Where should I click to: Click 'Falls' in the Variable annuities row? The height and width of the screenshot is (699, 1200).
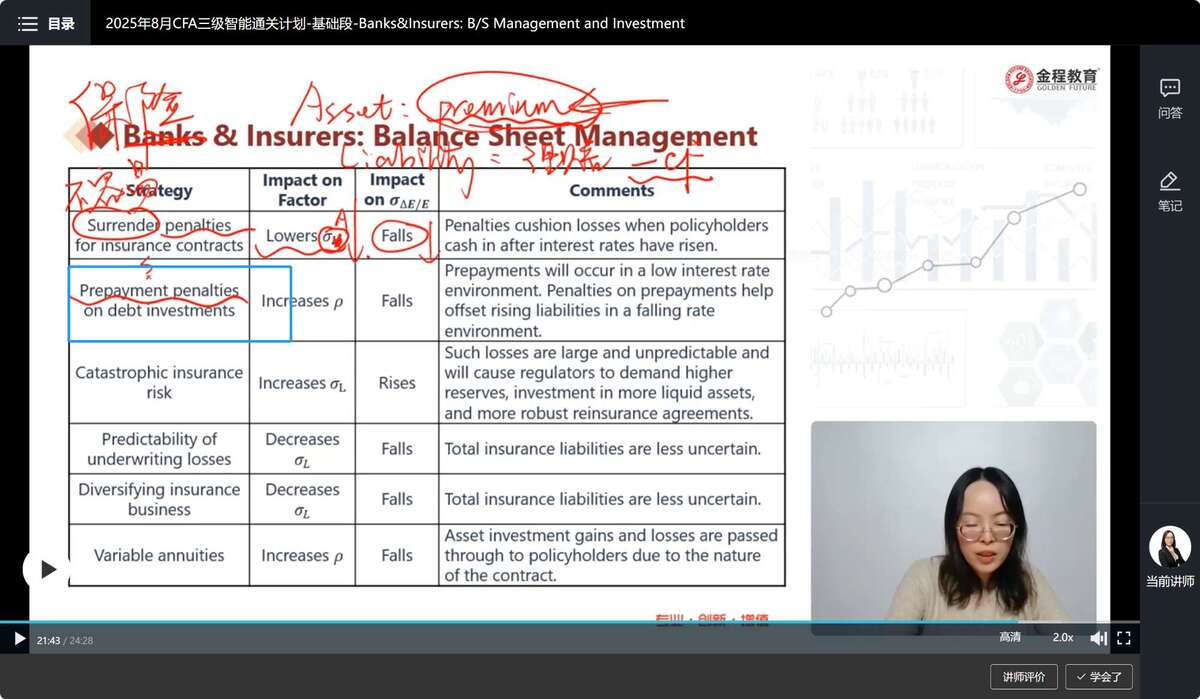397,555
